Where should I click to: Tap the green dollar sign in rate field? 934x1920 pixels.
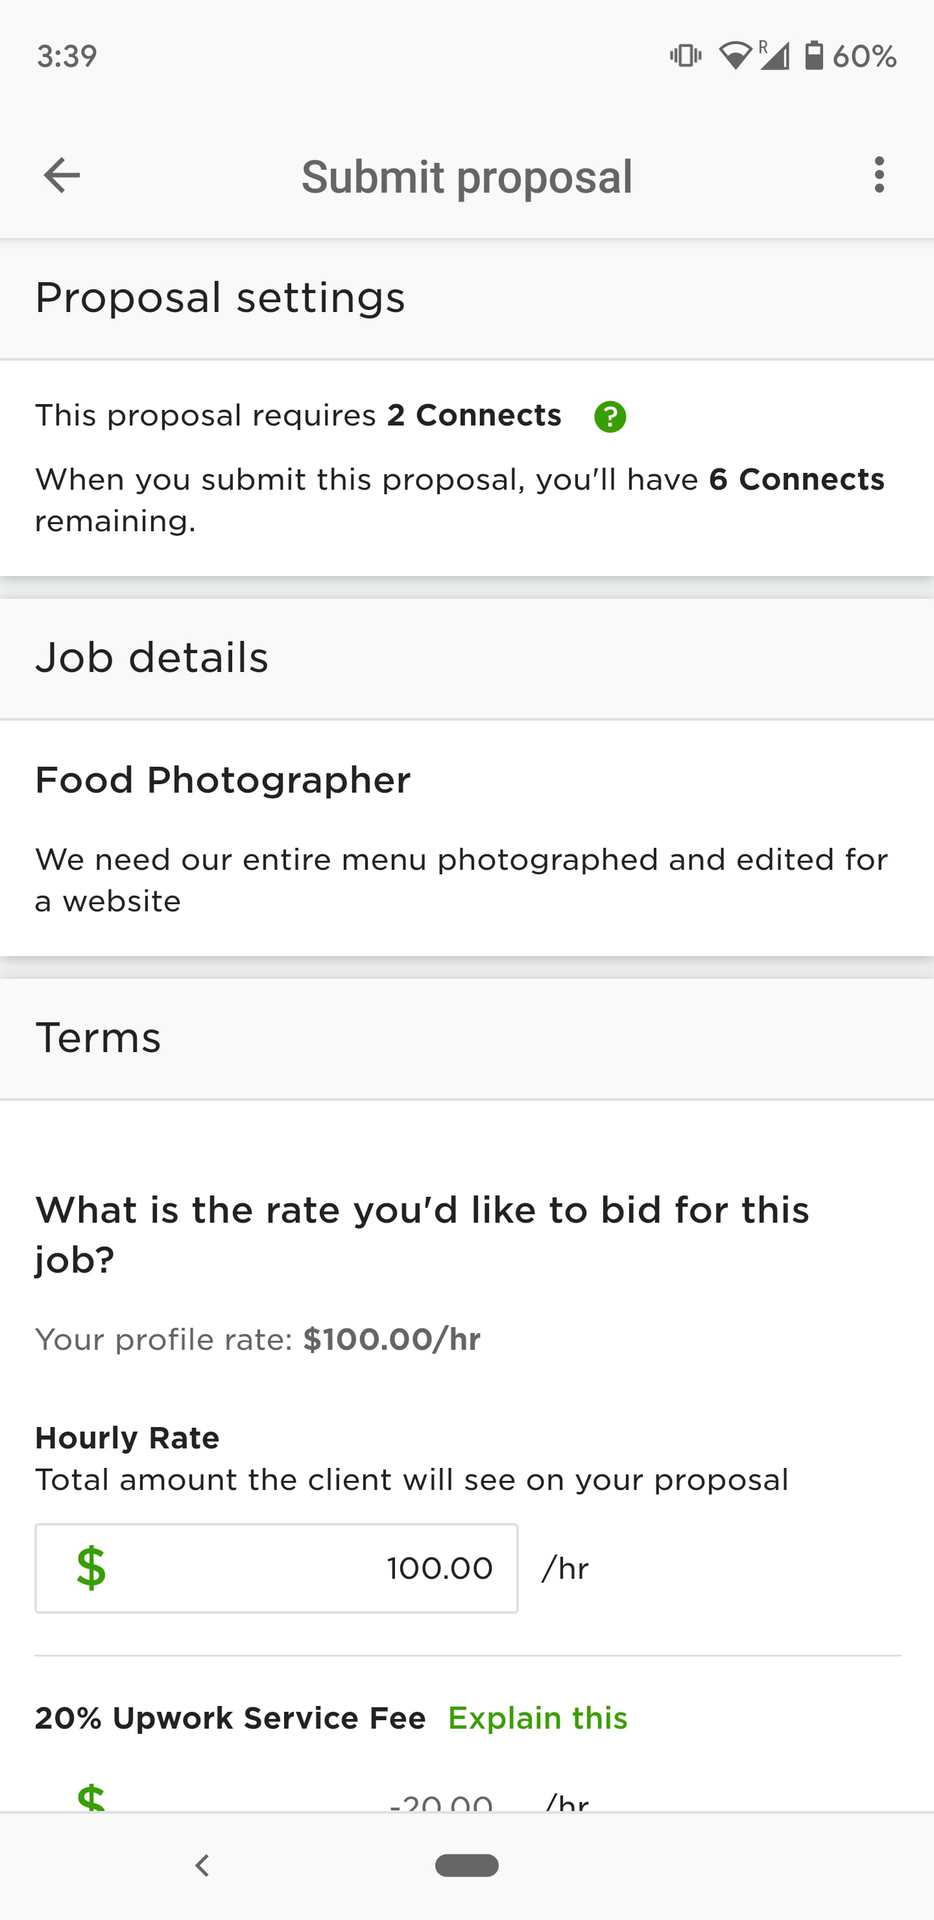(91, 1567)
